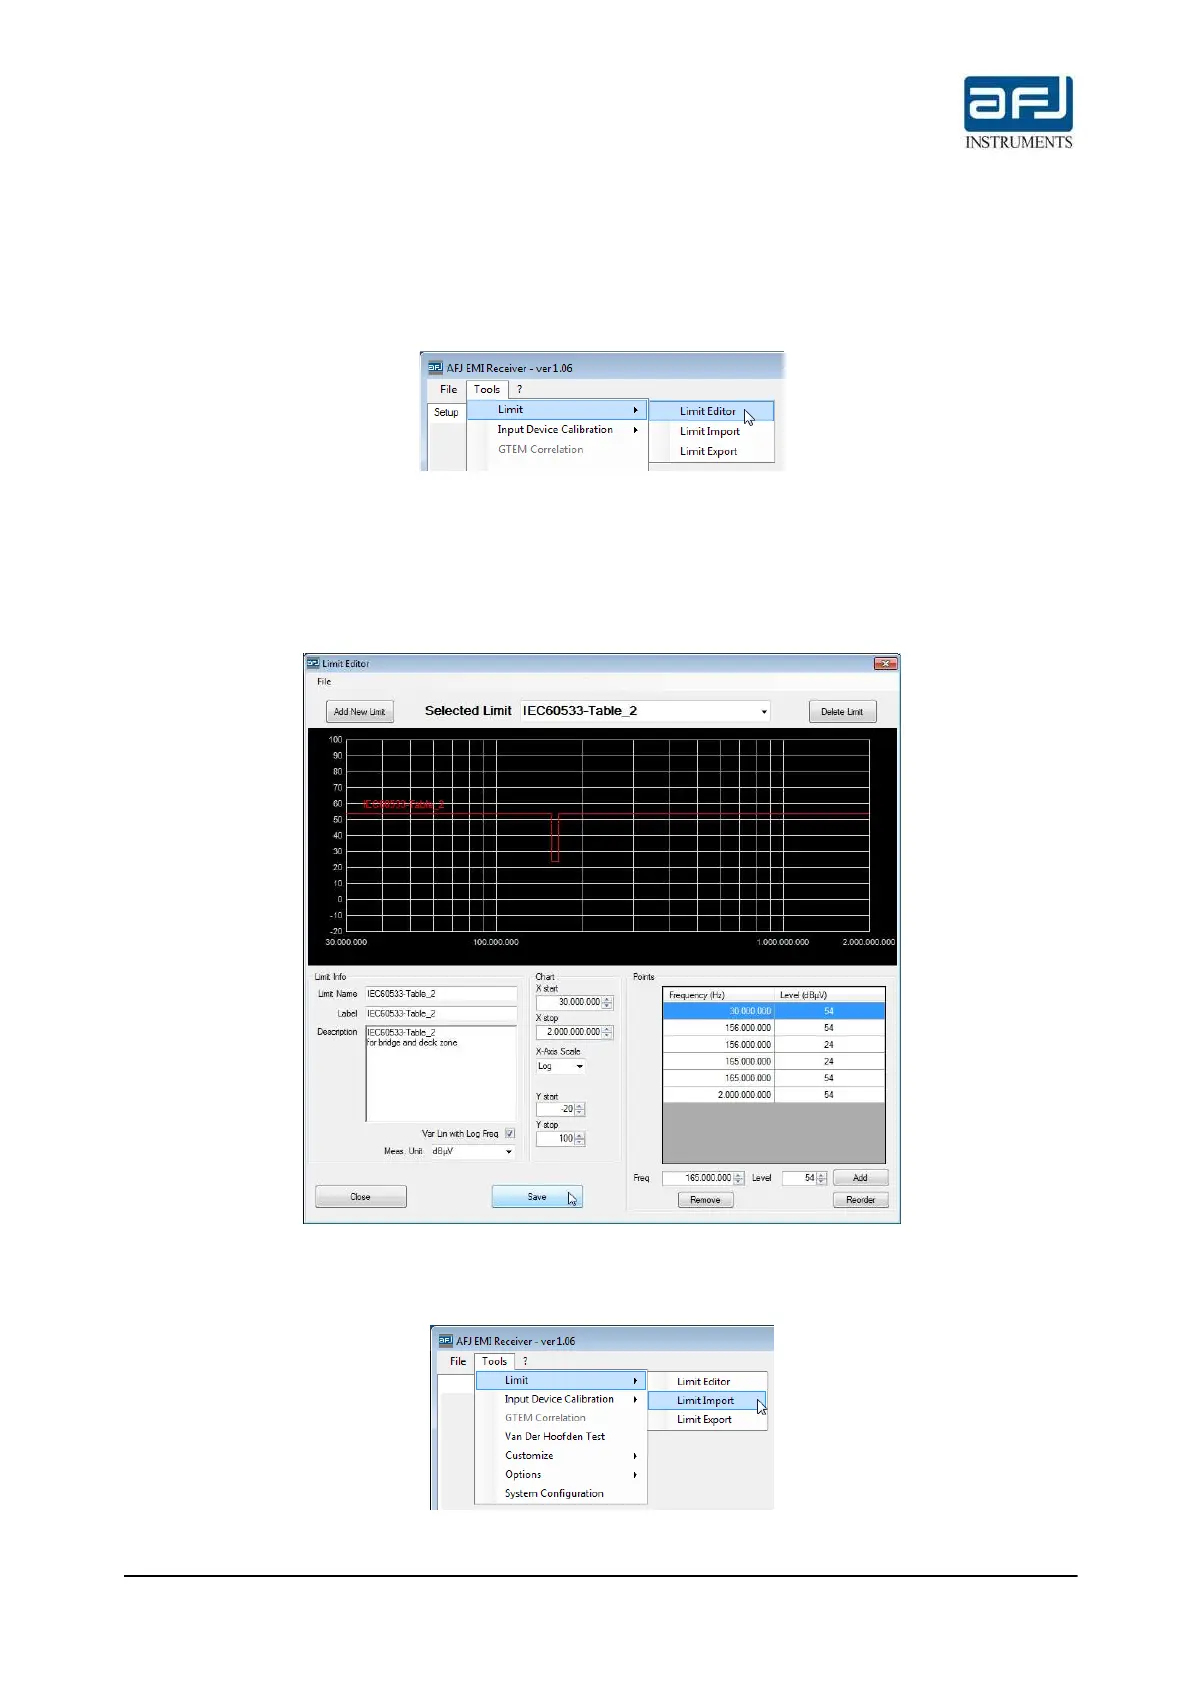1190x1684 pixels.
Task: Click the Delete Limit button
Action: coord(842,711)
